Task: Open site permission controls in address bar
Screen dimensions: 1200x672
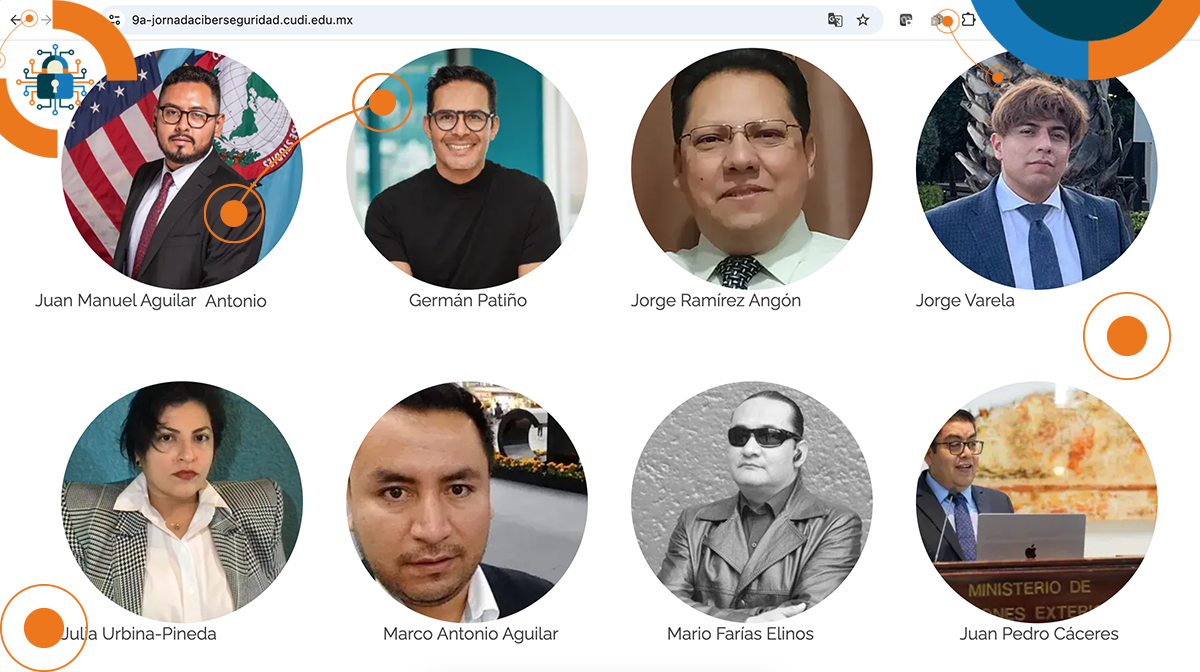Action: [x=115, y=19]
